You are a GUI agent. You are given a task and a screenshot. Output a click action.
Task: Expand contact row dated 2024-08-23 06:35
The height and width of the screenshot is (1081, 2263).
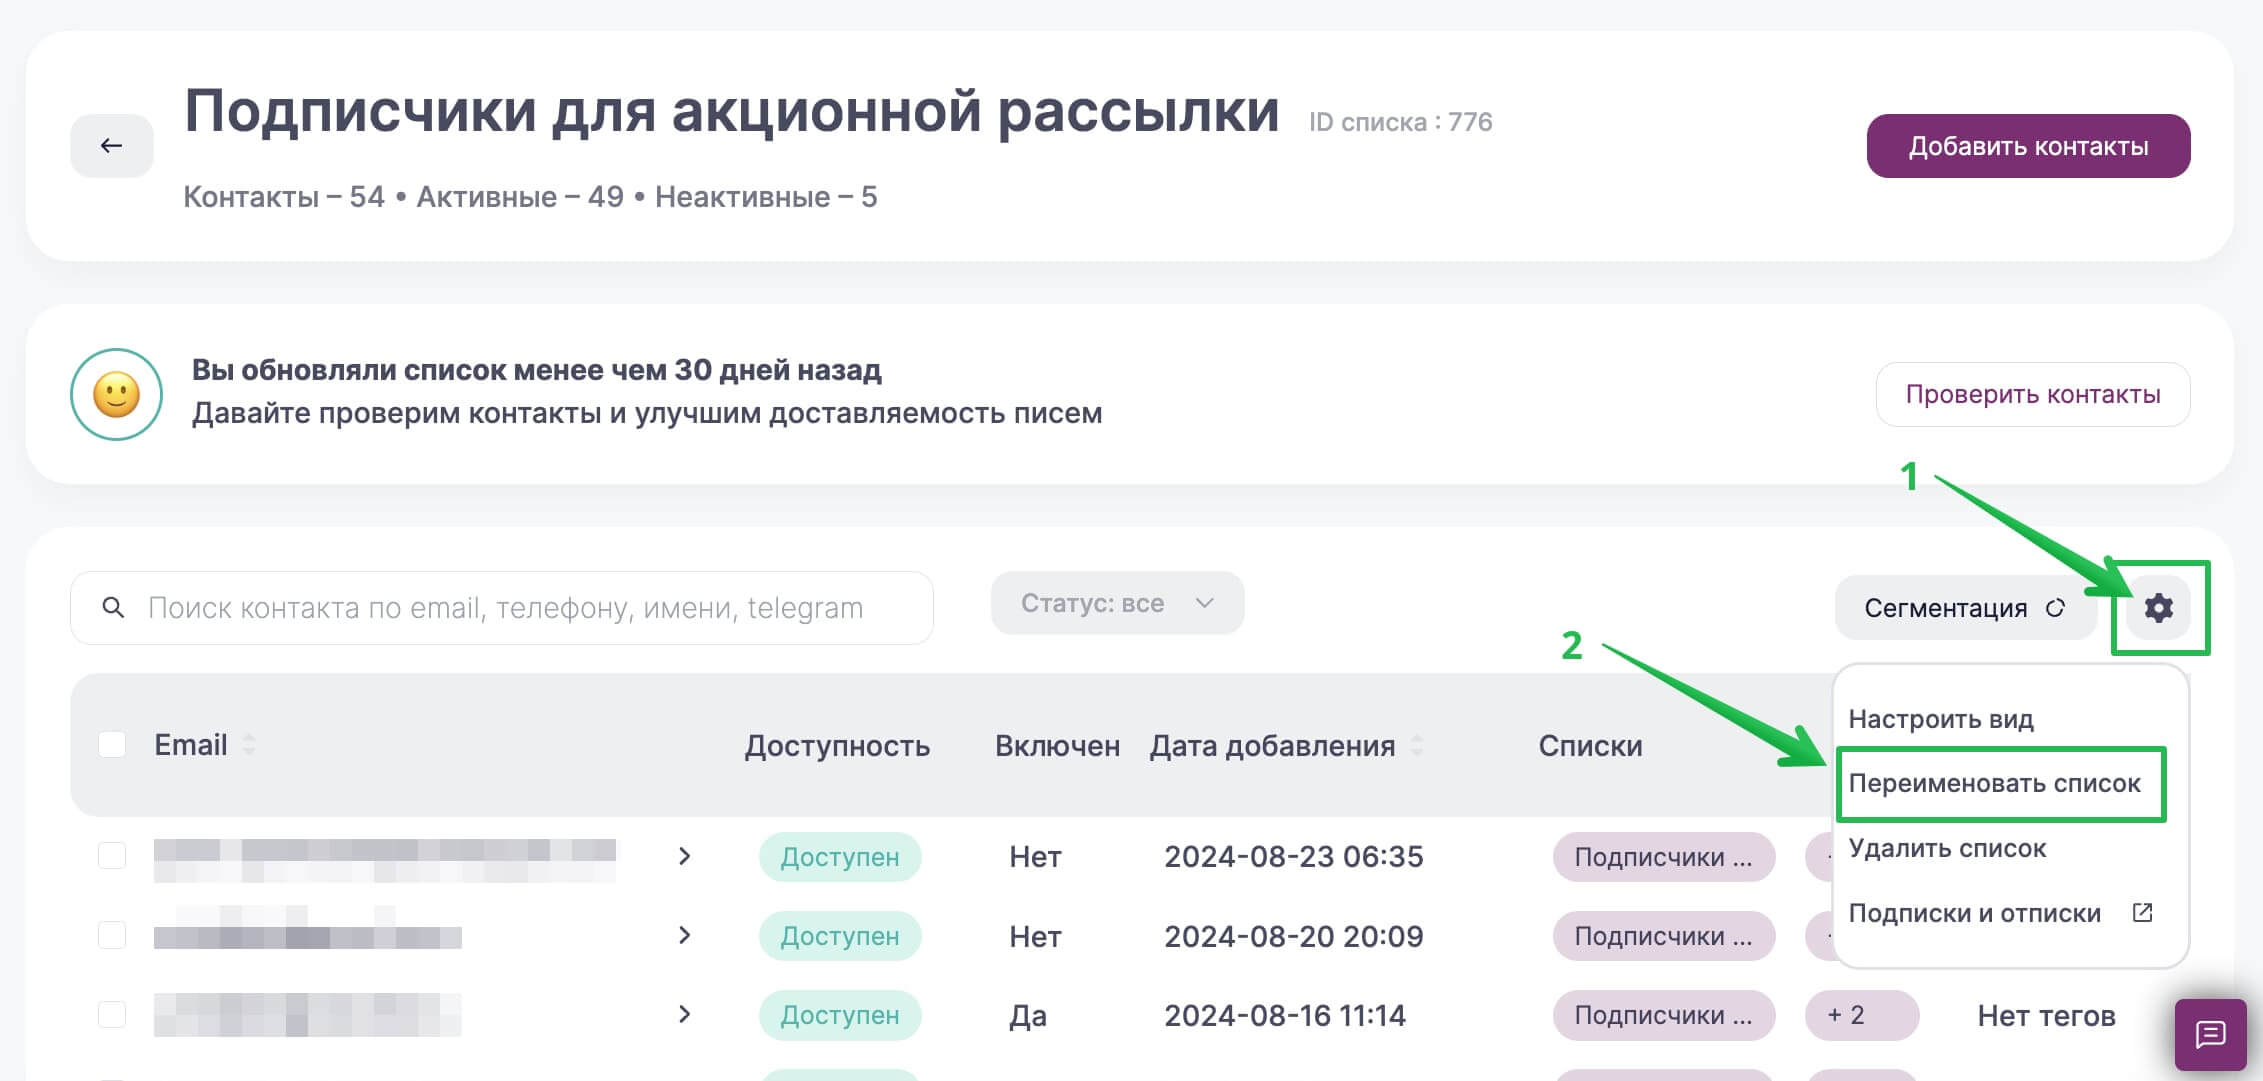(684, 856)
